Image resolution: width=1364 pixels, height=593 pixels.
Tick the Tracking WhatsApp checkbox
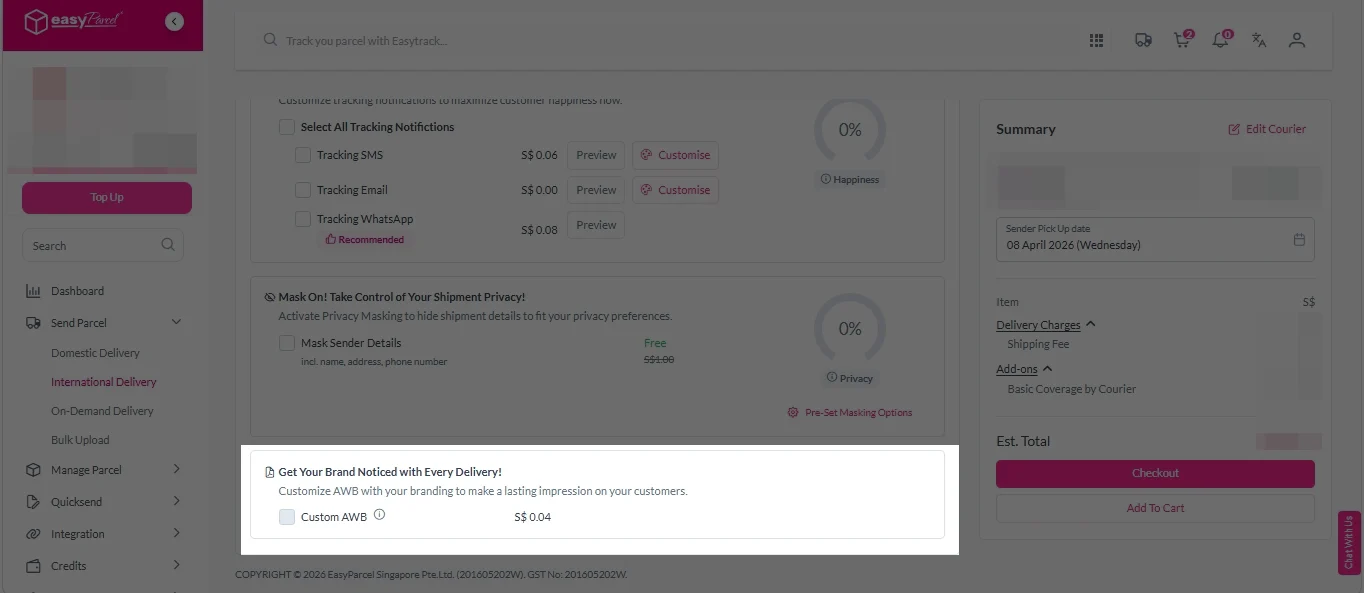tap(303, 219)
